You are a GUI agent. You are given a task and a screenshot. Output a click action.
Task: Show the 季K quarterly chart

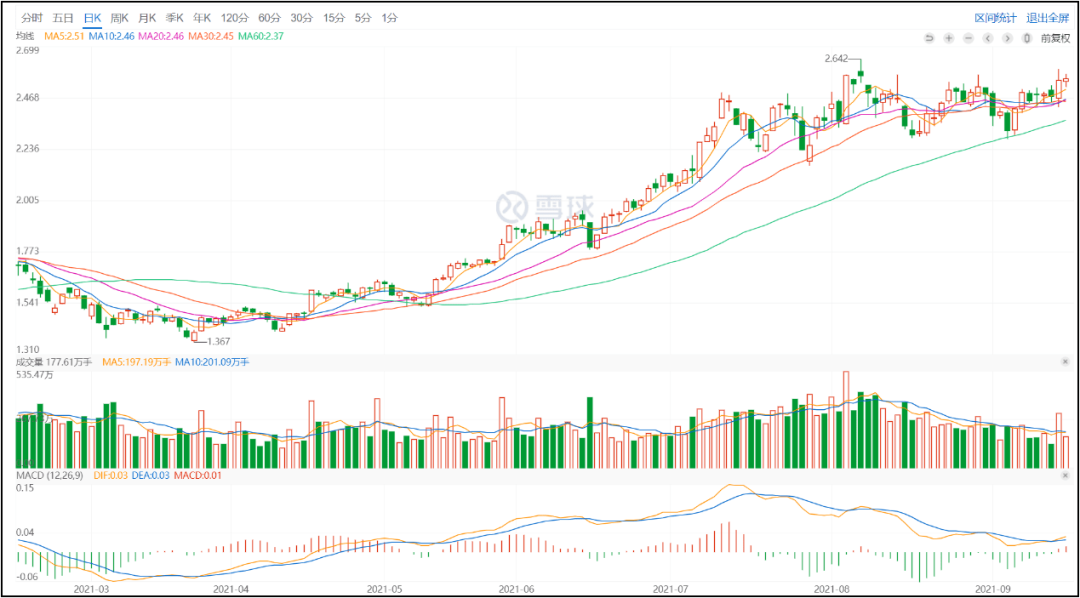tap(174, 19)
